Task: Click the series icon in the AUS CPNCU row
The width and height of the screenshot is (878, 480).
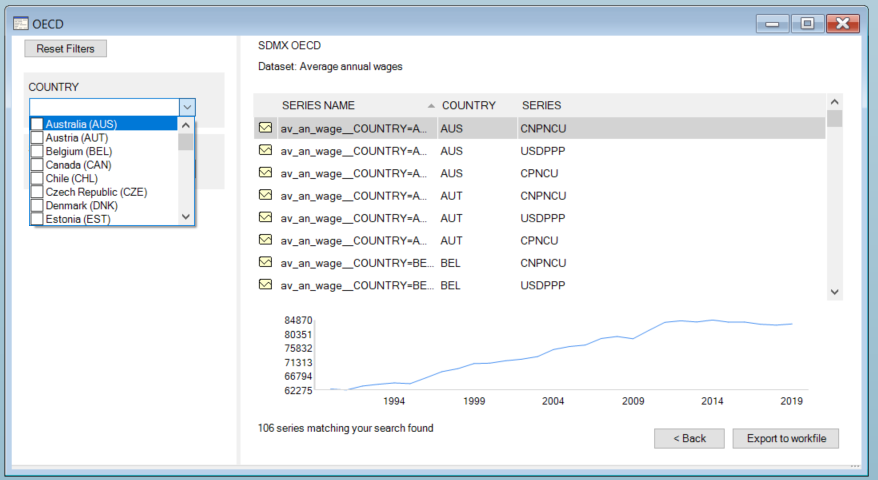Action: tap(265, 173)
